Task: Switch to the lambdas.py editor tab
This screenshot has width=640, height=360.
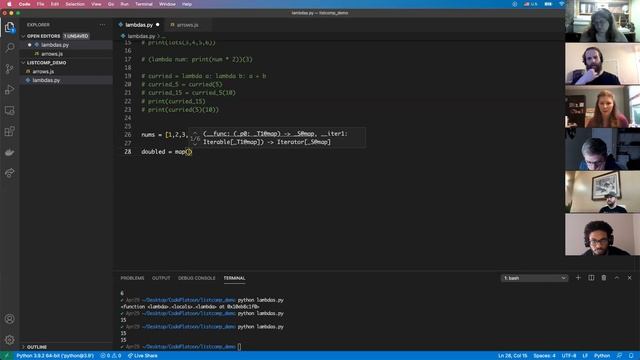Action: click(139, 25)
